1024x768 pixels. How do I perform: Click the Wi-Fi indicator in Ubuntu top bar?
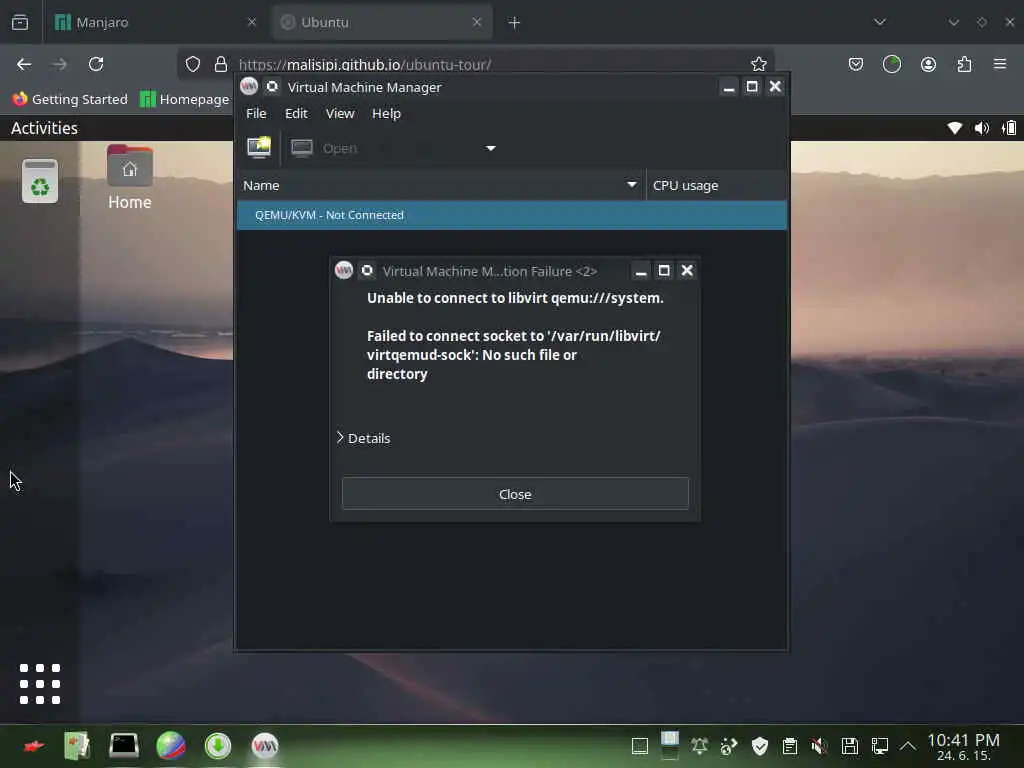pyautogui.click(x=955, y=128)
